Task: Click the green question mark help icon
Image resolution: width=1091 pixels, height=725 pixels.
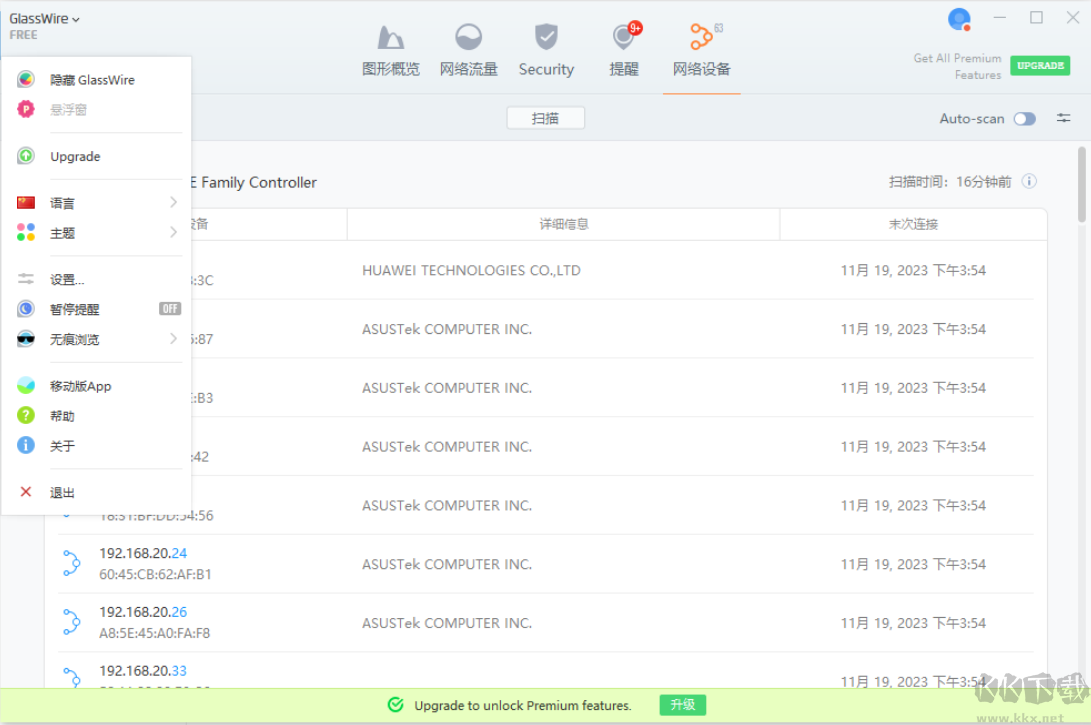Action: pyautogui.click(x=26, y=415)
